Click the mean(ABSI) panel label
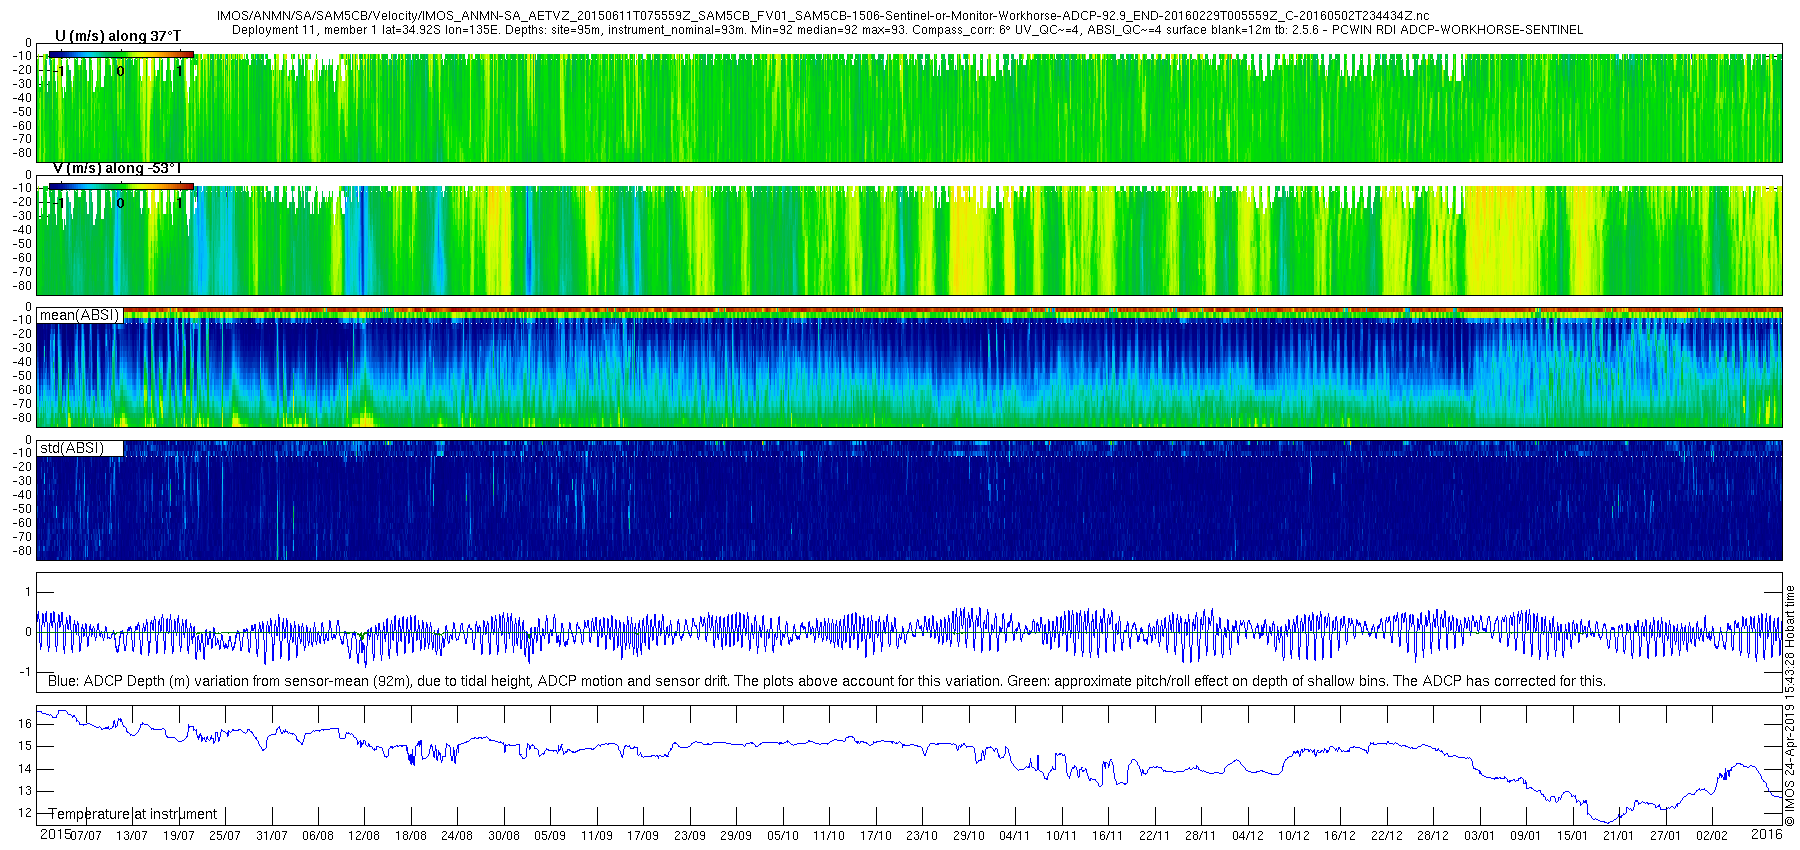1800x850 pixels. click(x=79, y=315)
